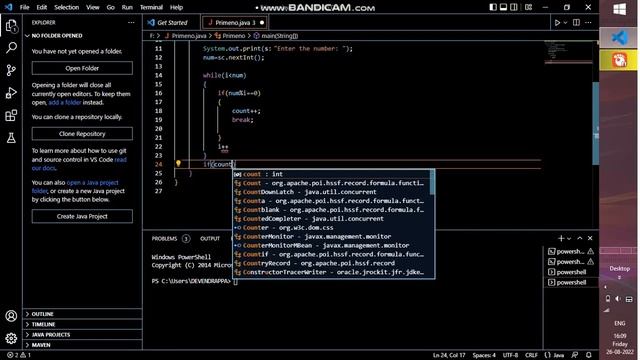Open the Manage gear icon
This screenshot has width=640, height=360.
(x=11, y=338)
